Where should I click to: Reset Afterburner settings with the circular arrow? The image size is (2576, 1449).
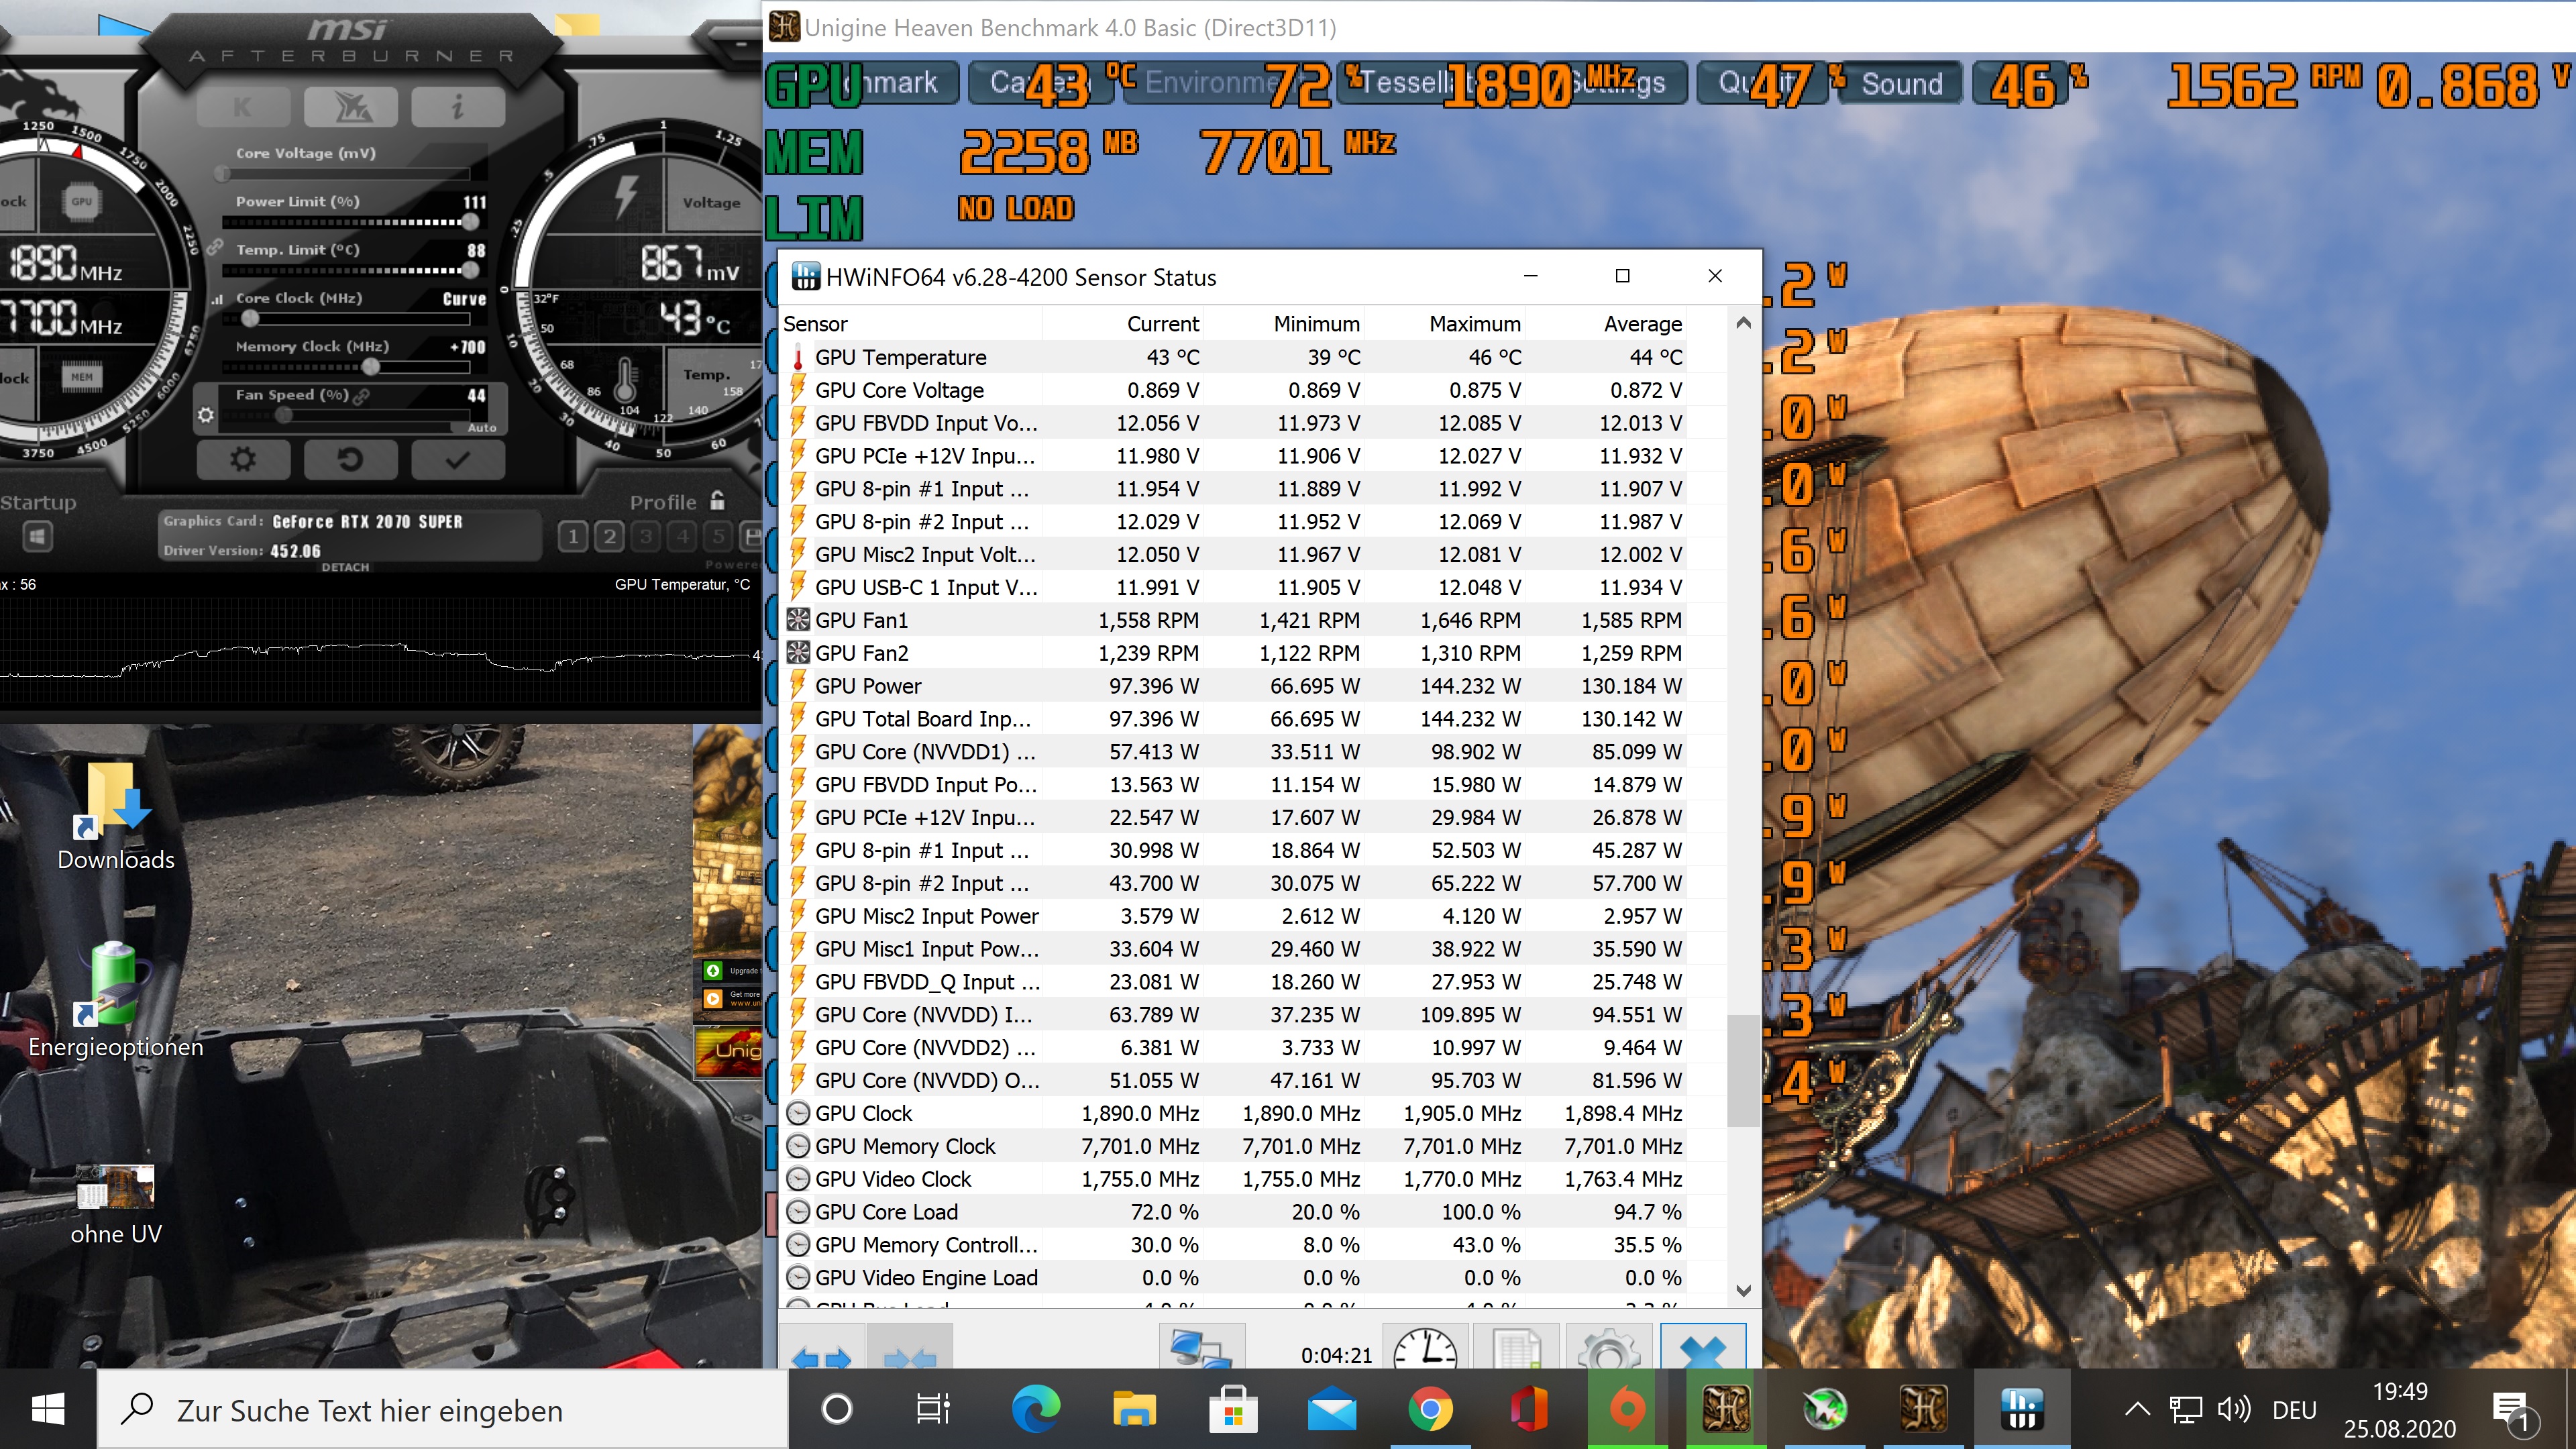[x=350, y=459]
